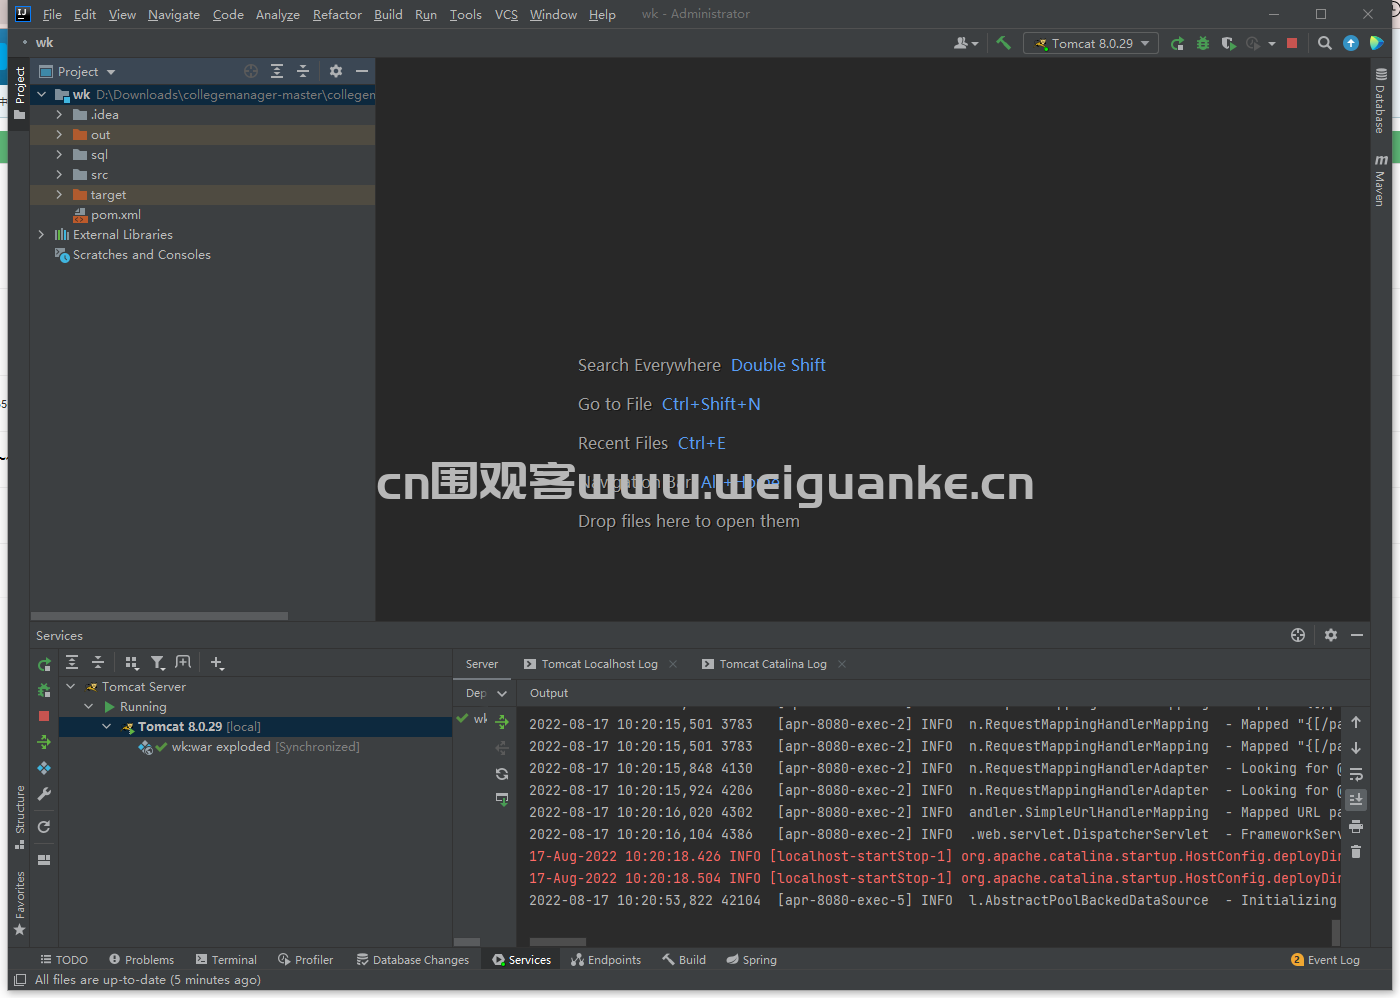Toggle the Project side tool window tab
Screen dimensions: 1400x998
pos(19,93)
